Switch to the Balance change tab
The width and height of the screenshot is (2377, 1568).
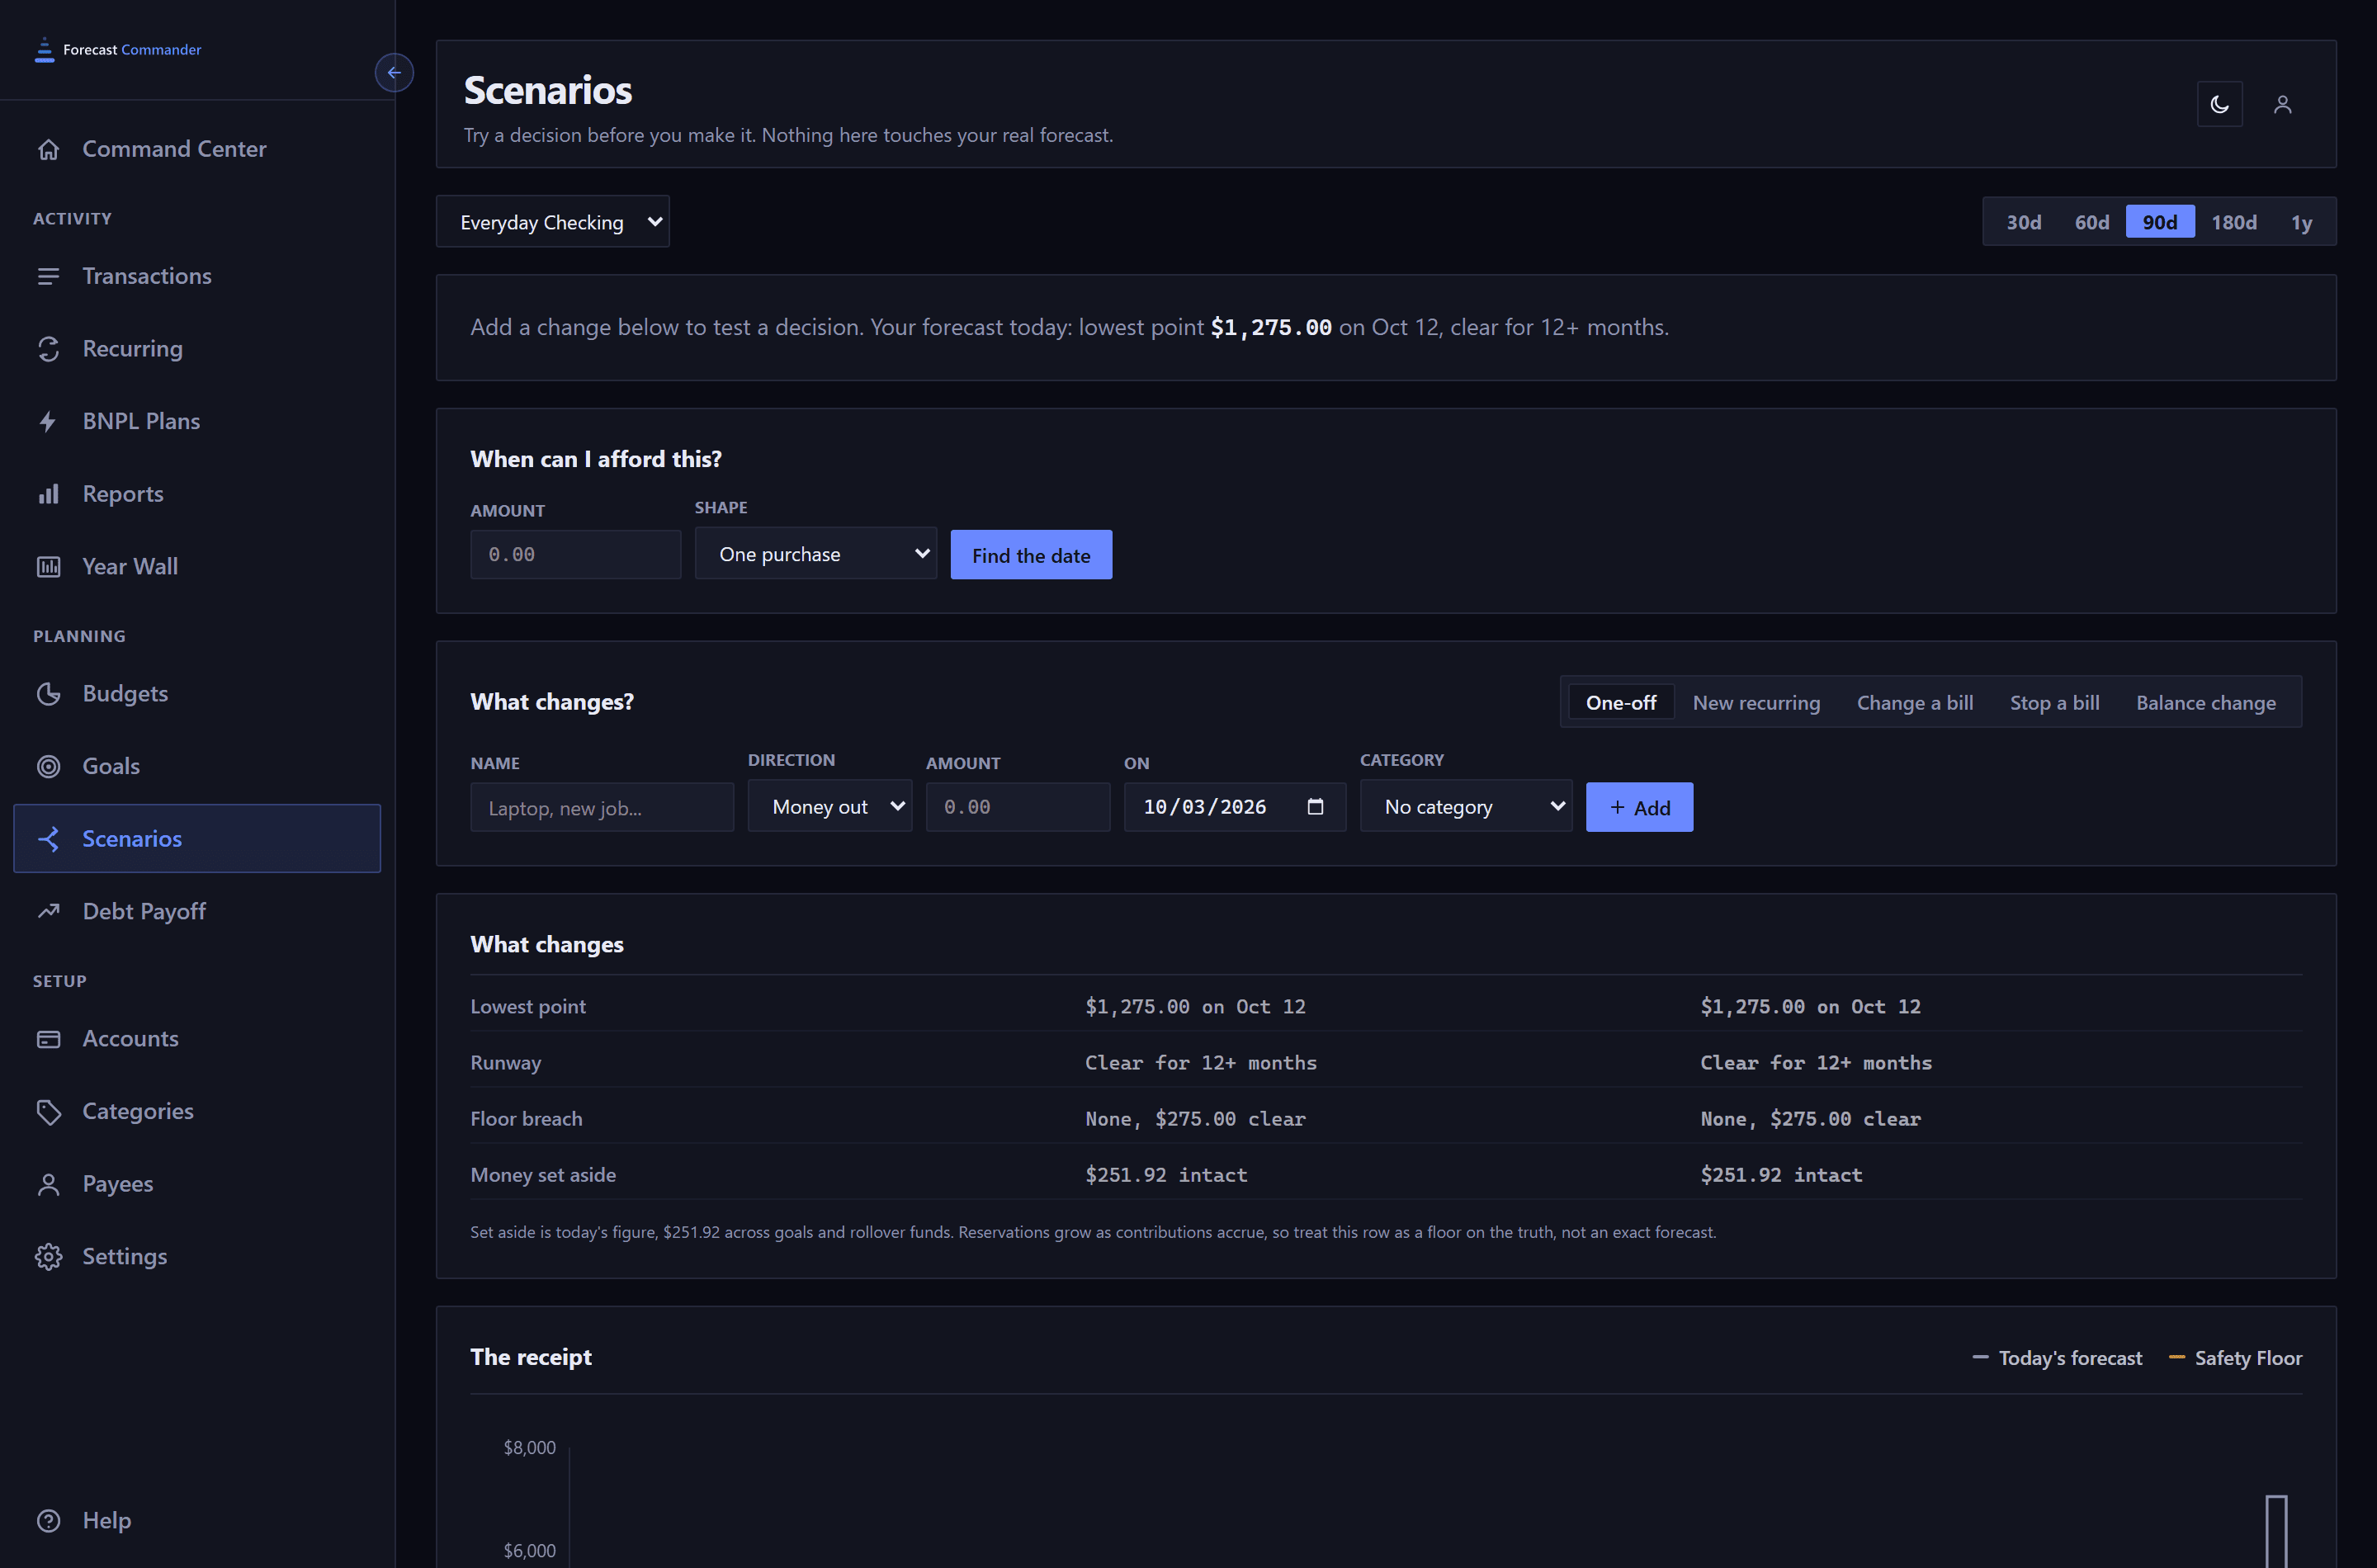coord(2205,702)
